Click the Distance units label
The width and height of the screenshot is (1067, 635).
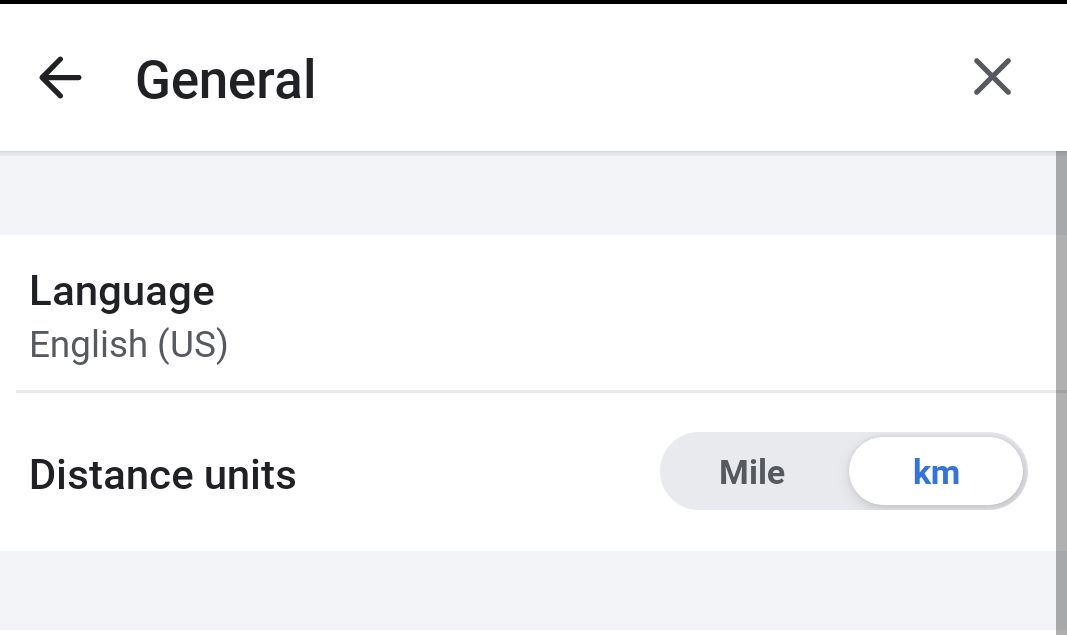163,474
